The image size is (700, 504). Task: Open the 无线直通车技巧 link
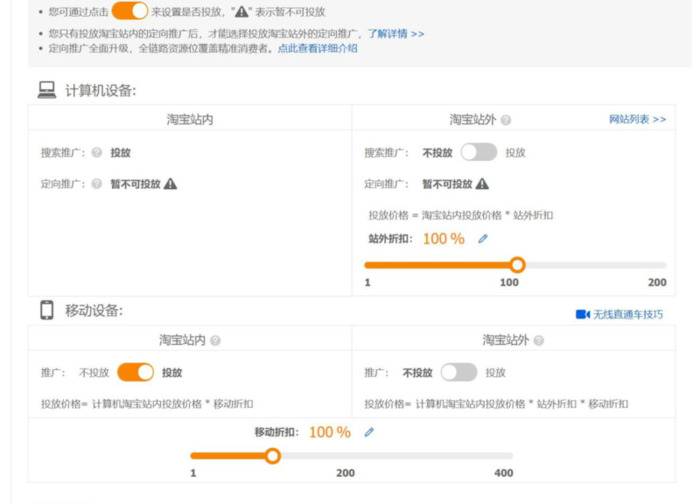click(628, 314)
